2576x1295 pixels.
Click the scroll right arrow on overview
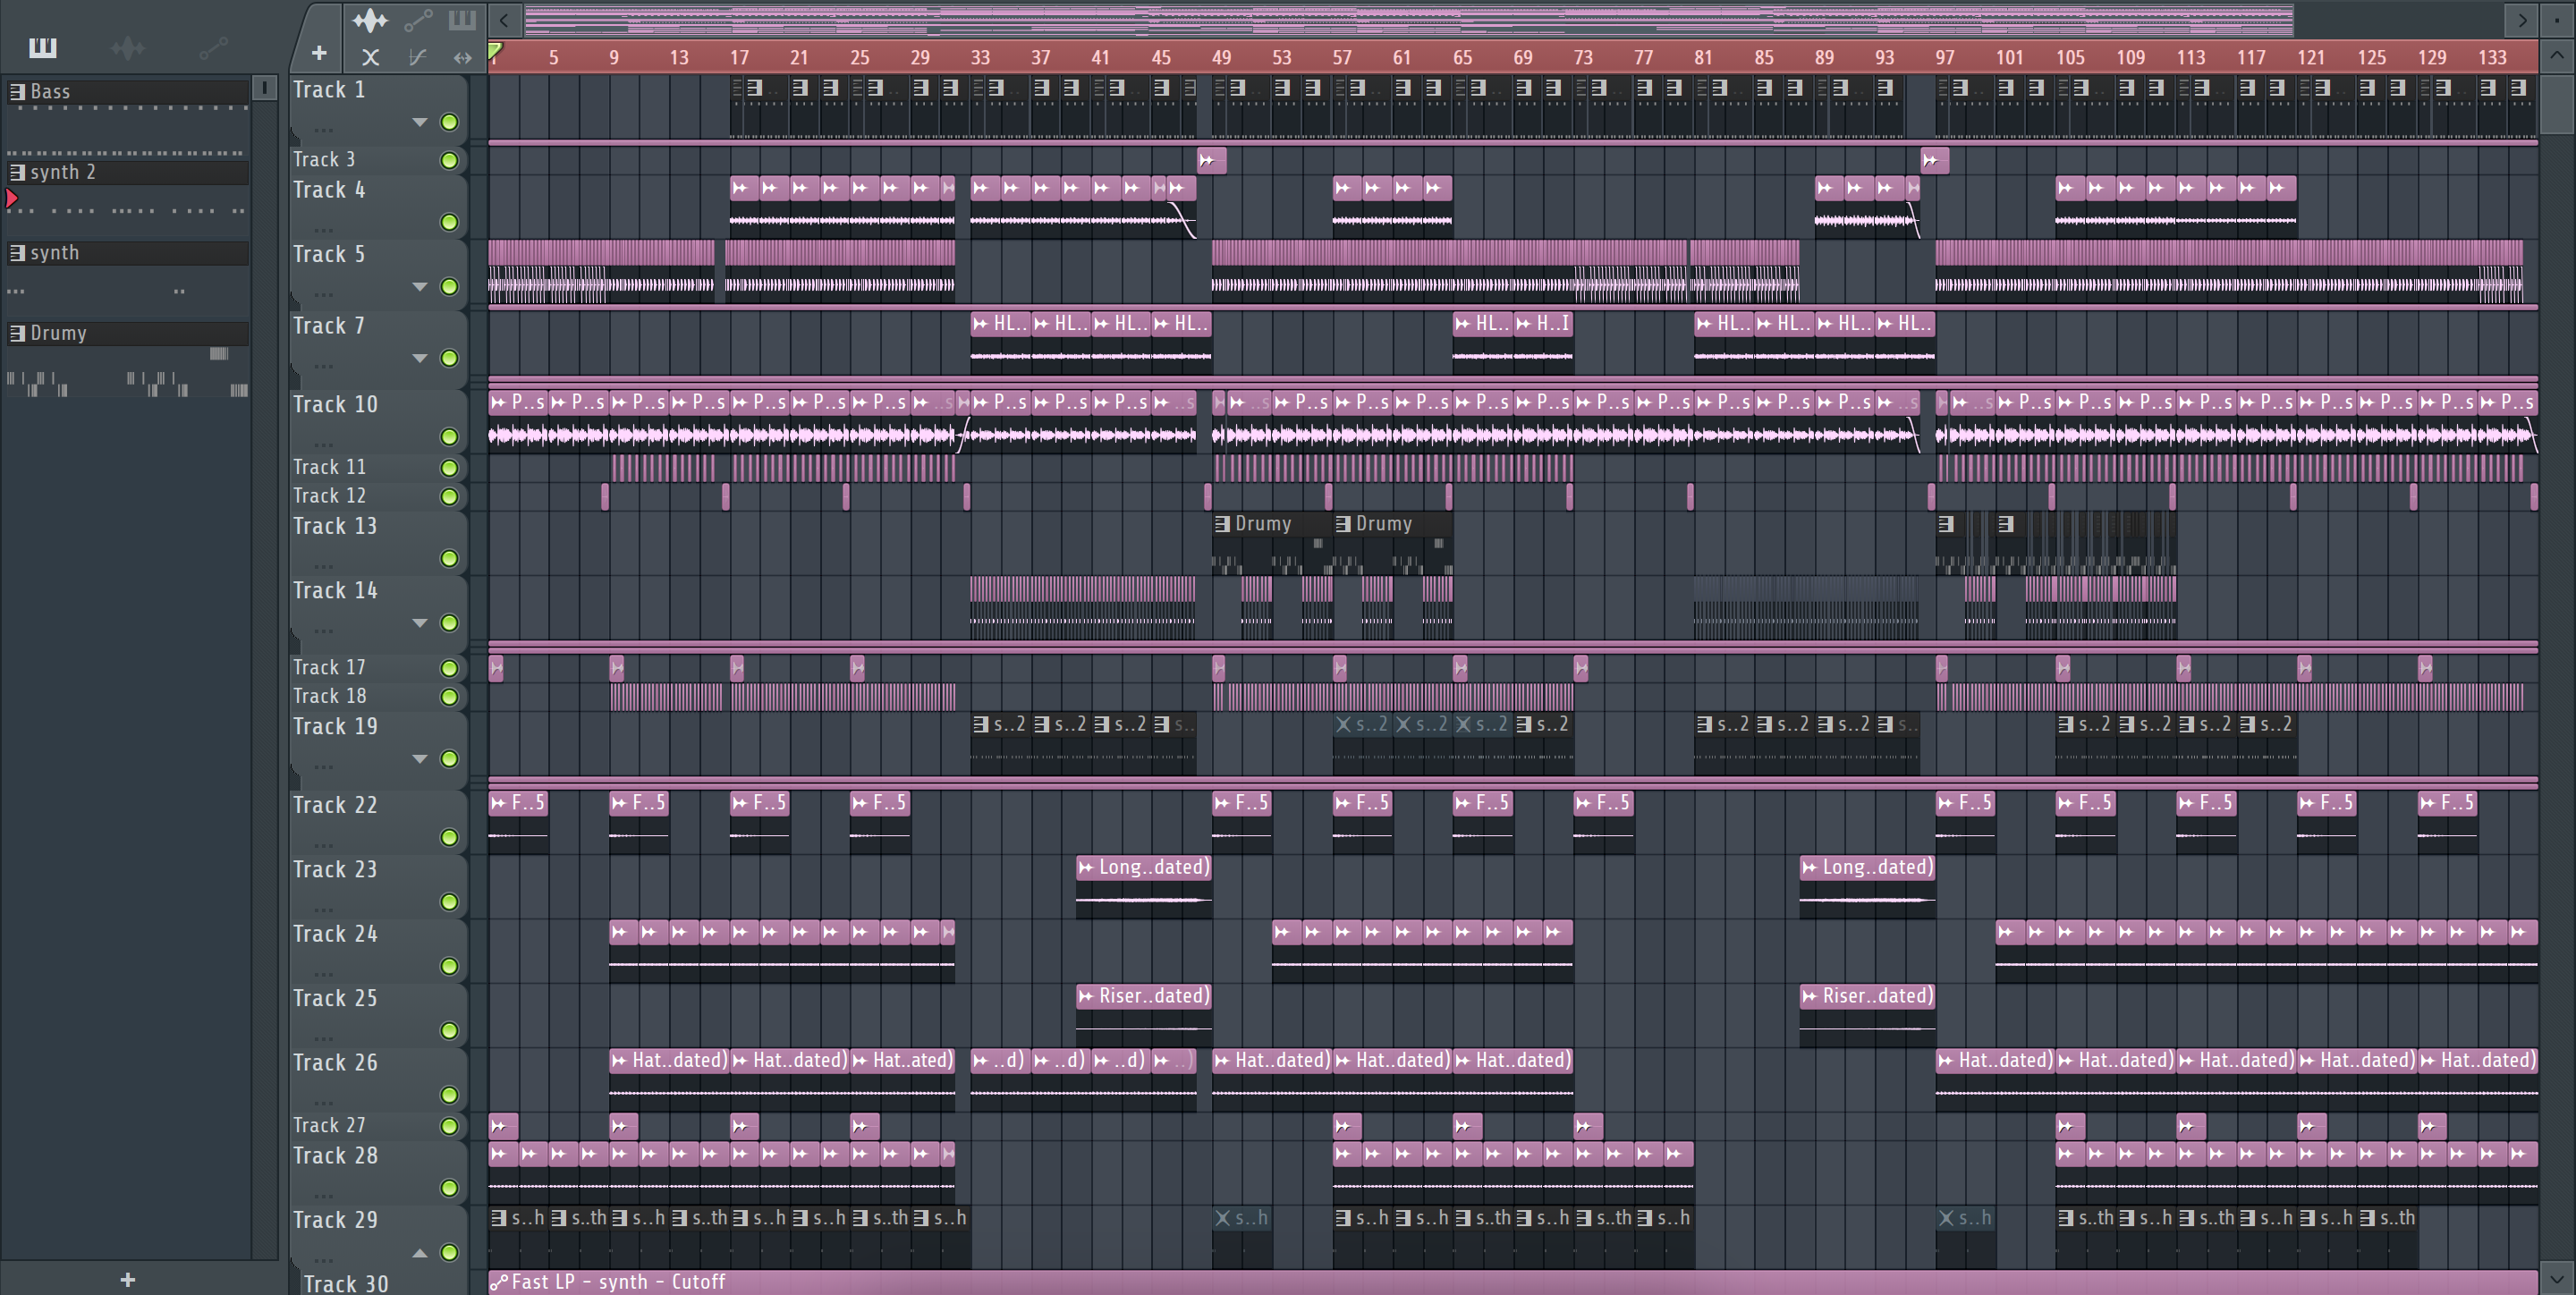coord(2522,19)
